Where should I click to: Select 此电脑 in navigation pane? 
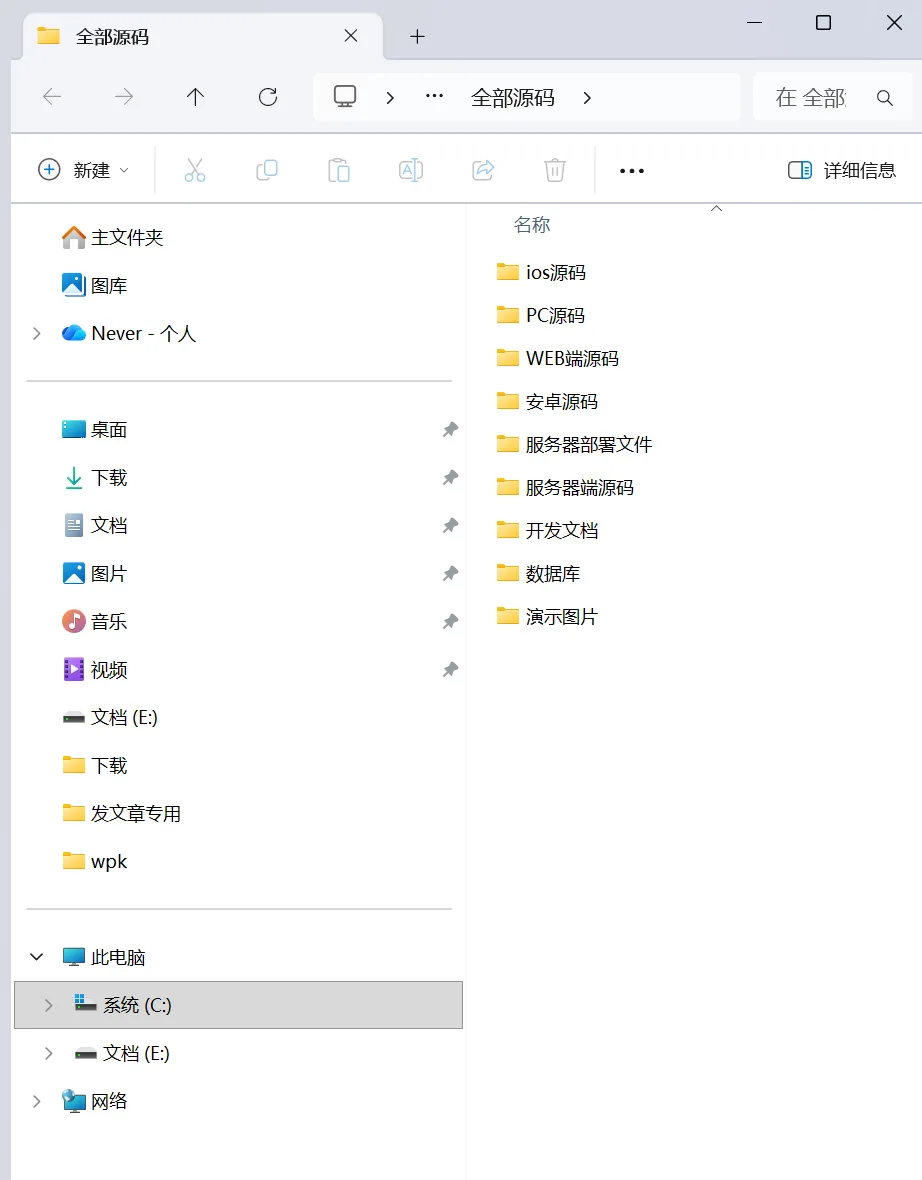103,957
